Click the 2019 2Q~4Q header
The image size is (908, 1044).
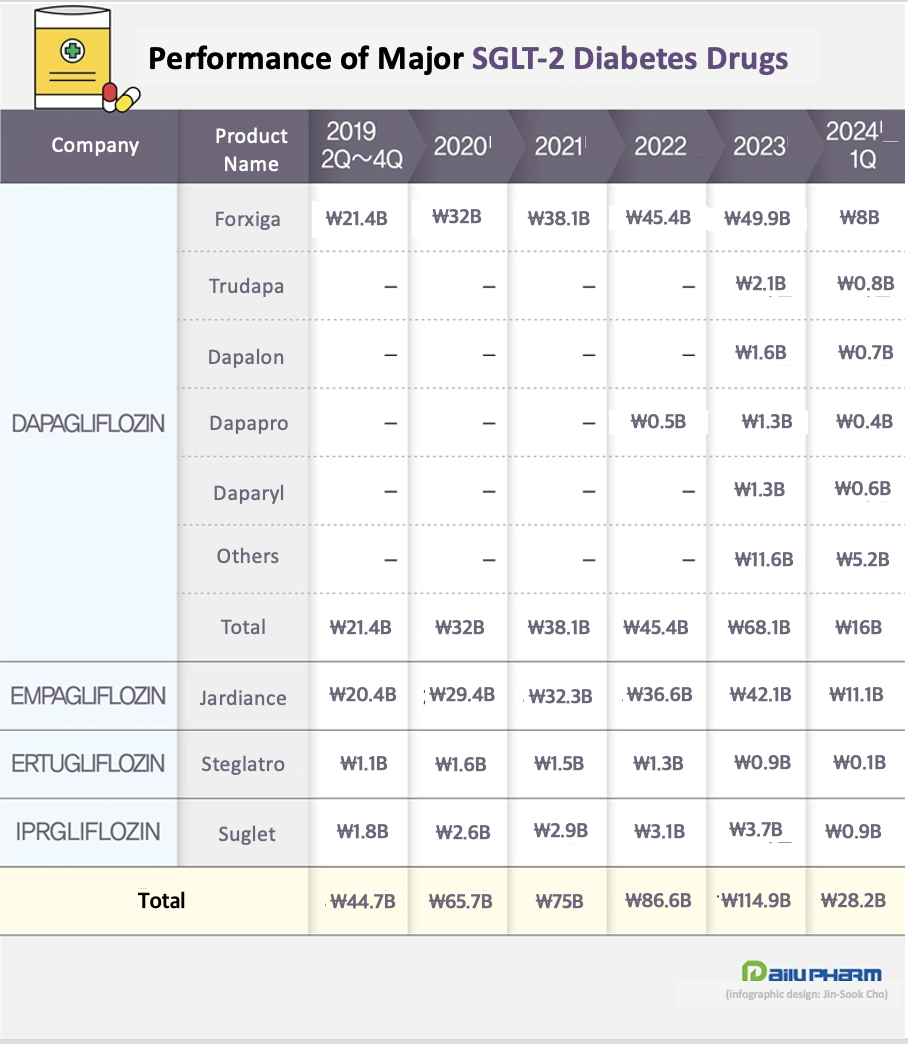coord(364,146)
